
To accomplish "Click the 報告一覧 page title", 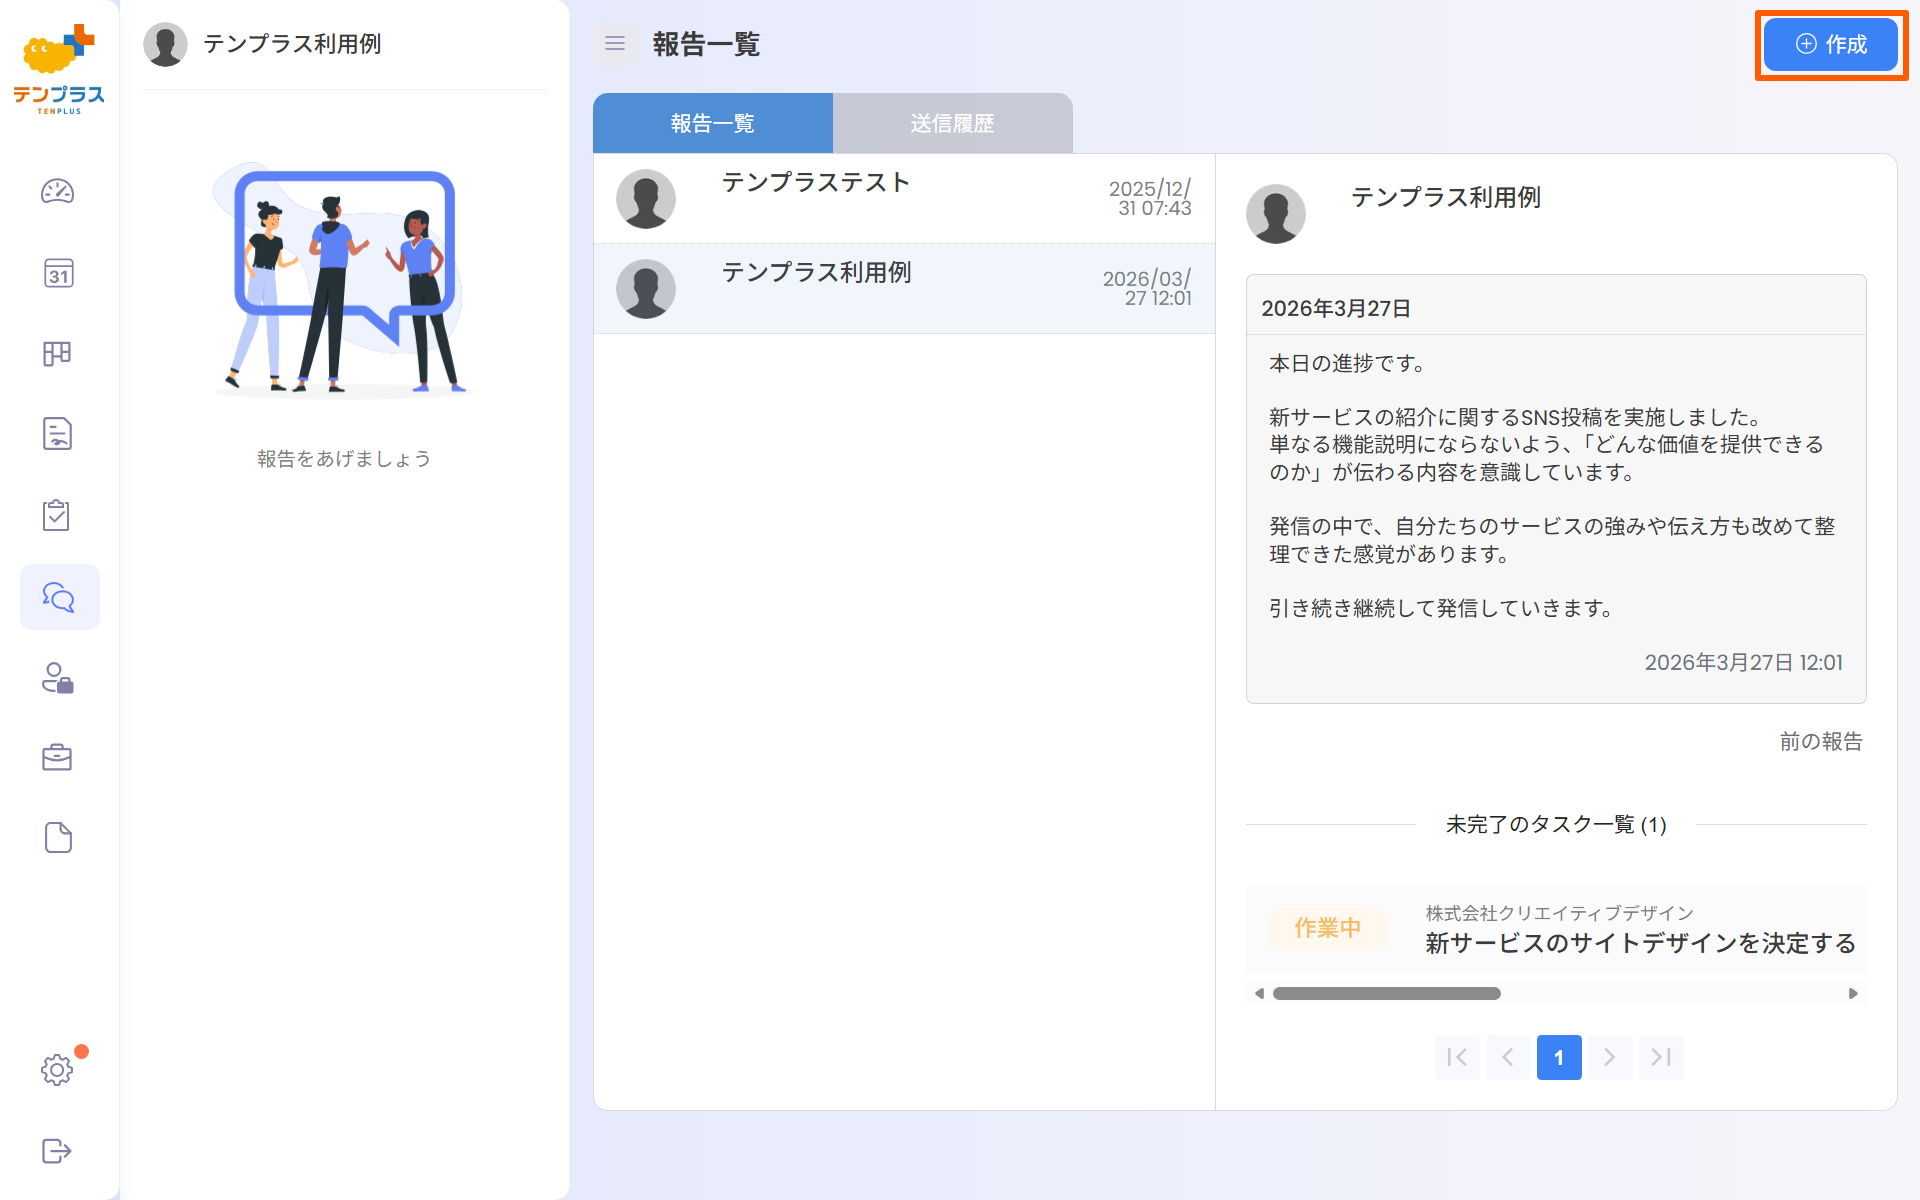I will click(x=706, y=44).
